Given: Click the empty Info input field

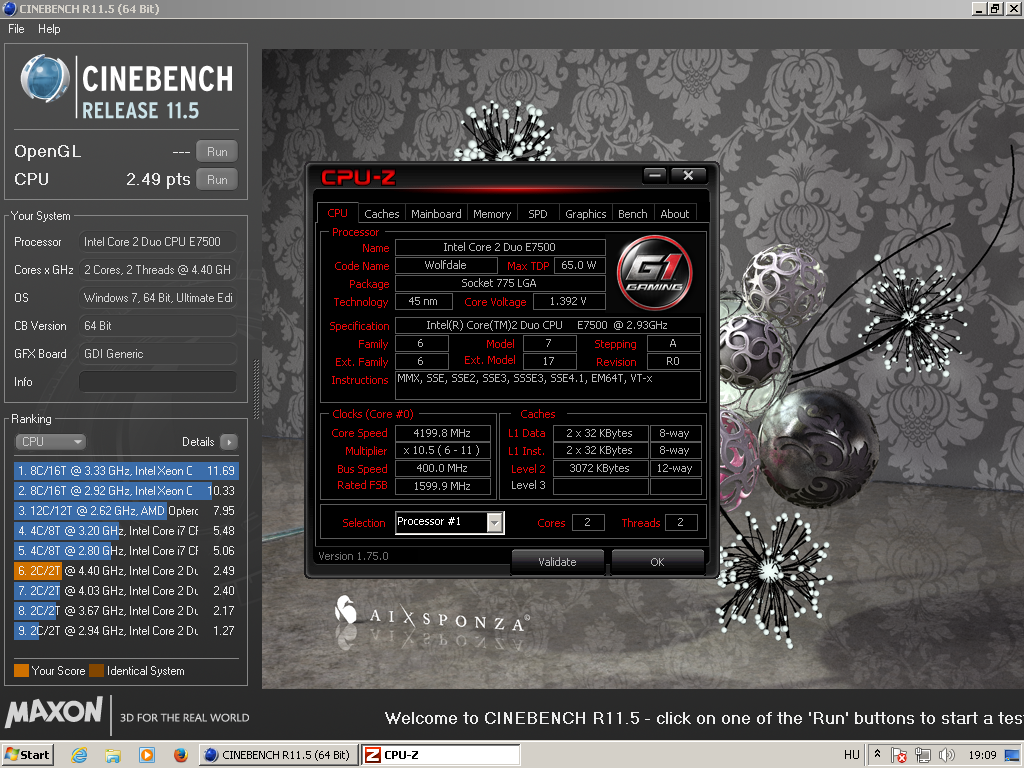Looking at the screenshot, I should 157,381.
